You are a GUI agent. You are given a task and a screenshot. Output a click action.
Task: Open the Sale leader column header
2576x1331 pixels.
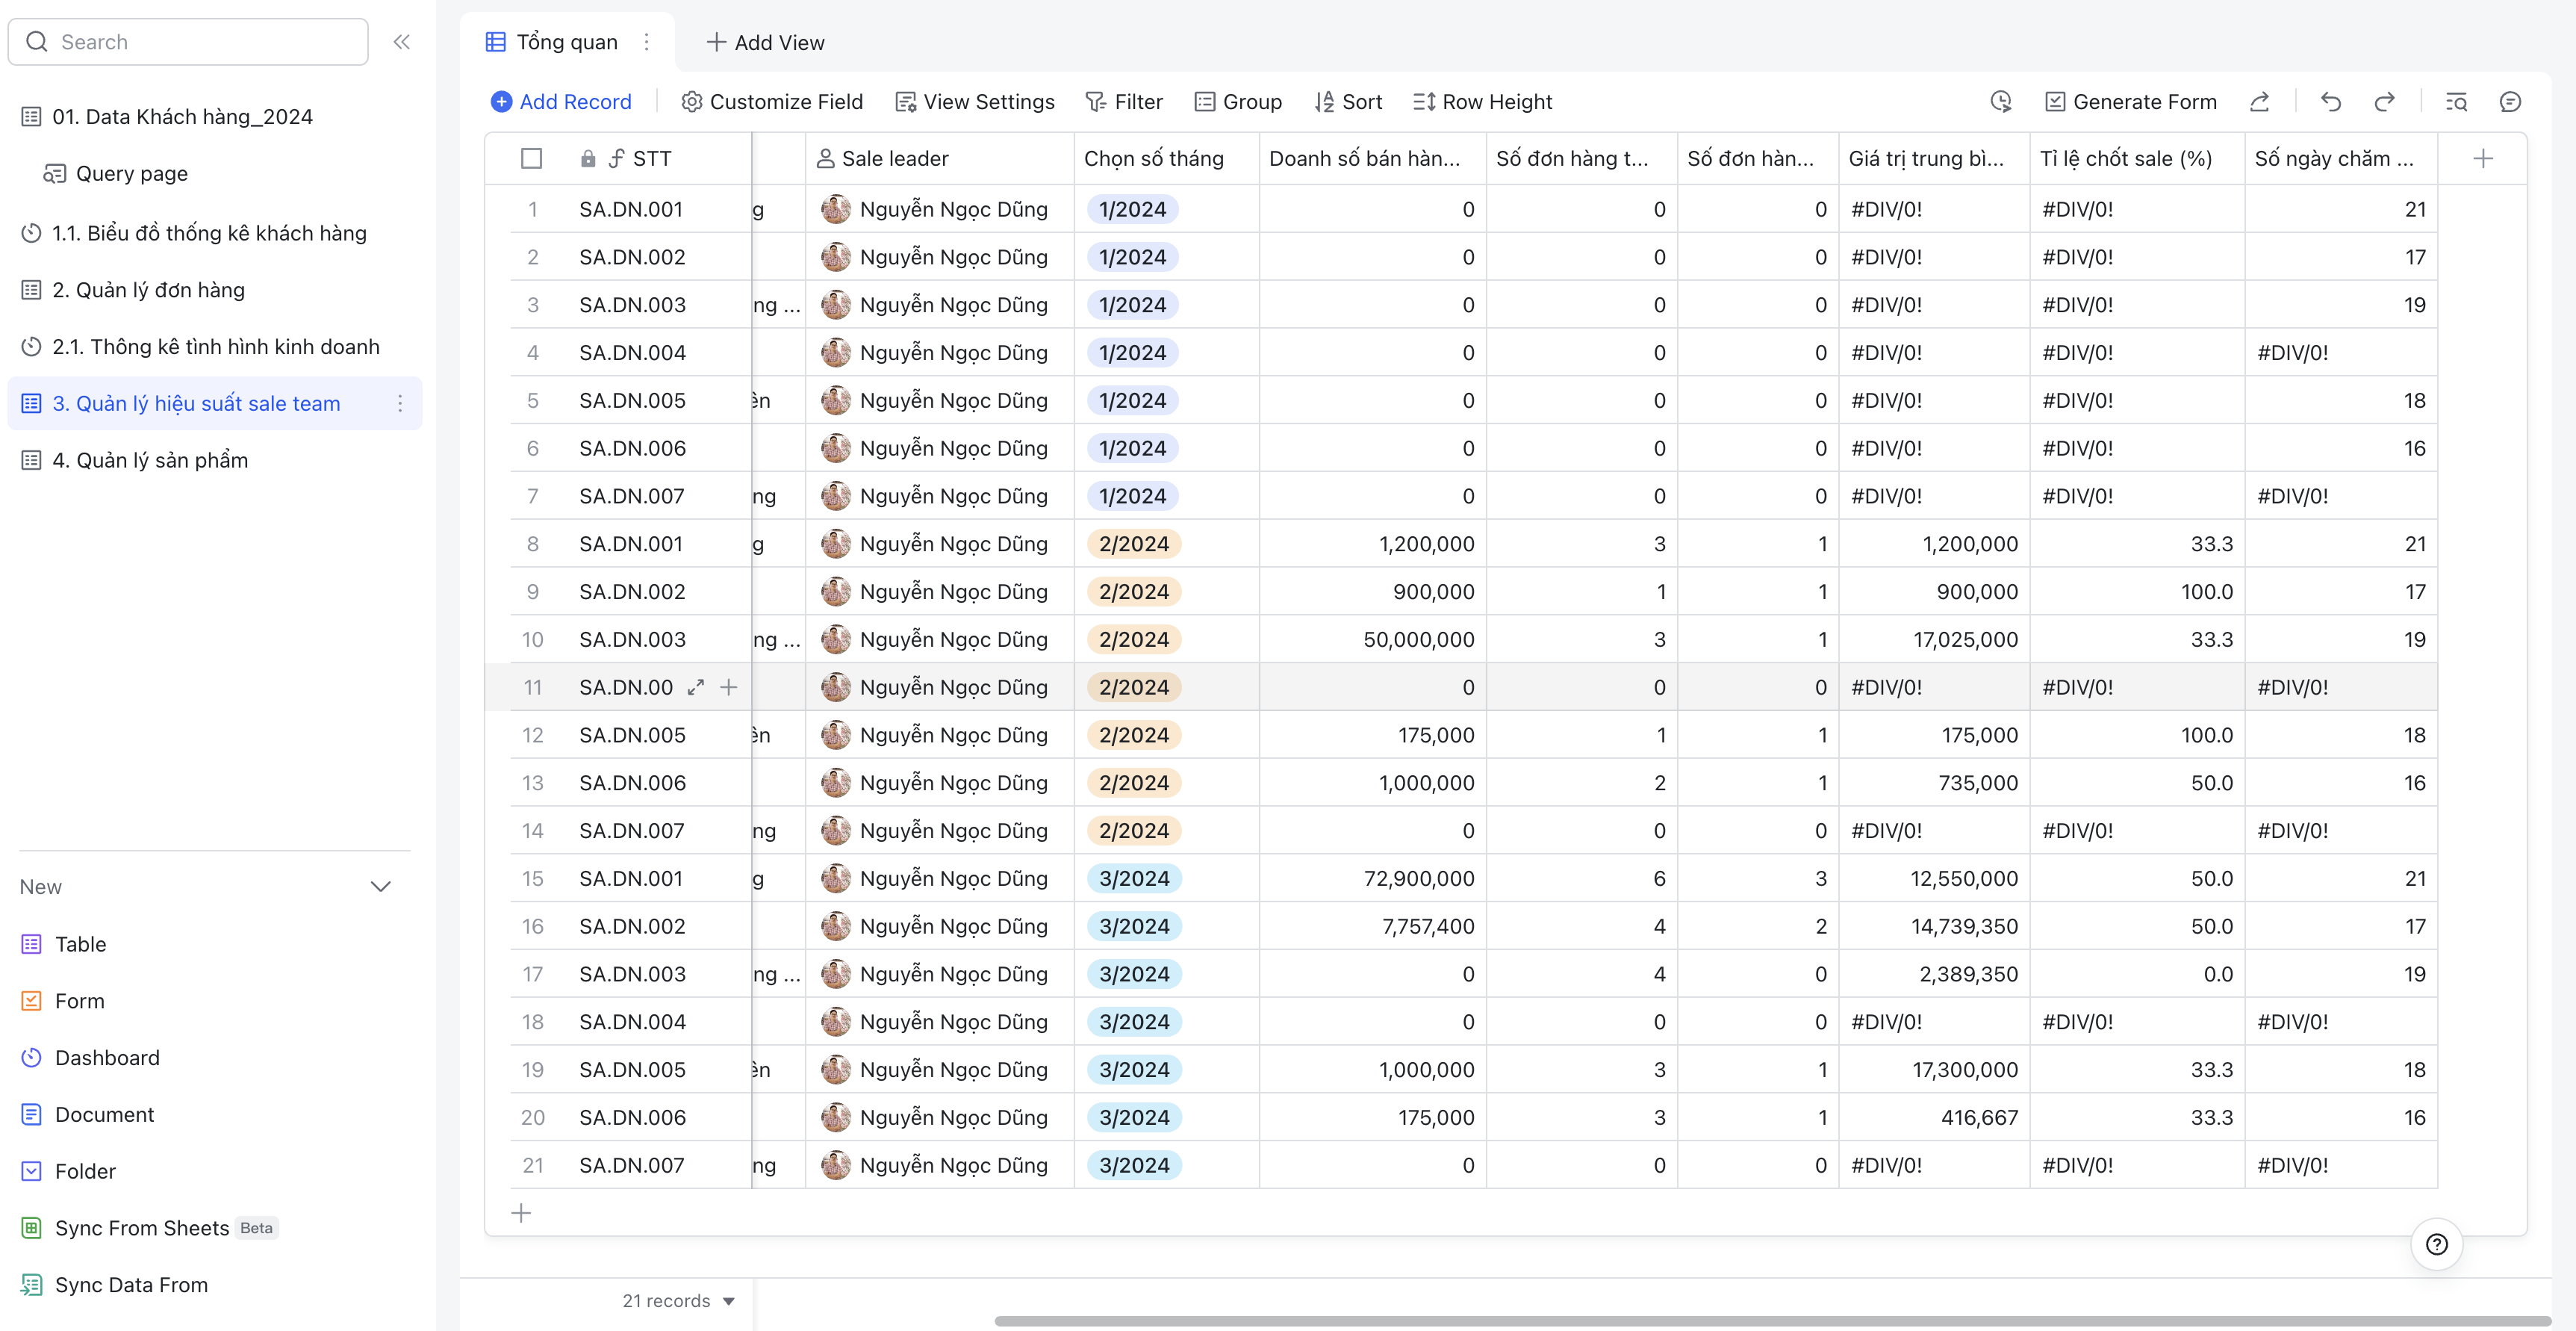tap(940, 158)
